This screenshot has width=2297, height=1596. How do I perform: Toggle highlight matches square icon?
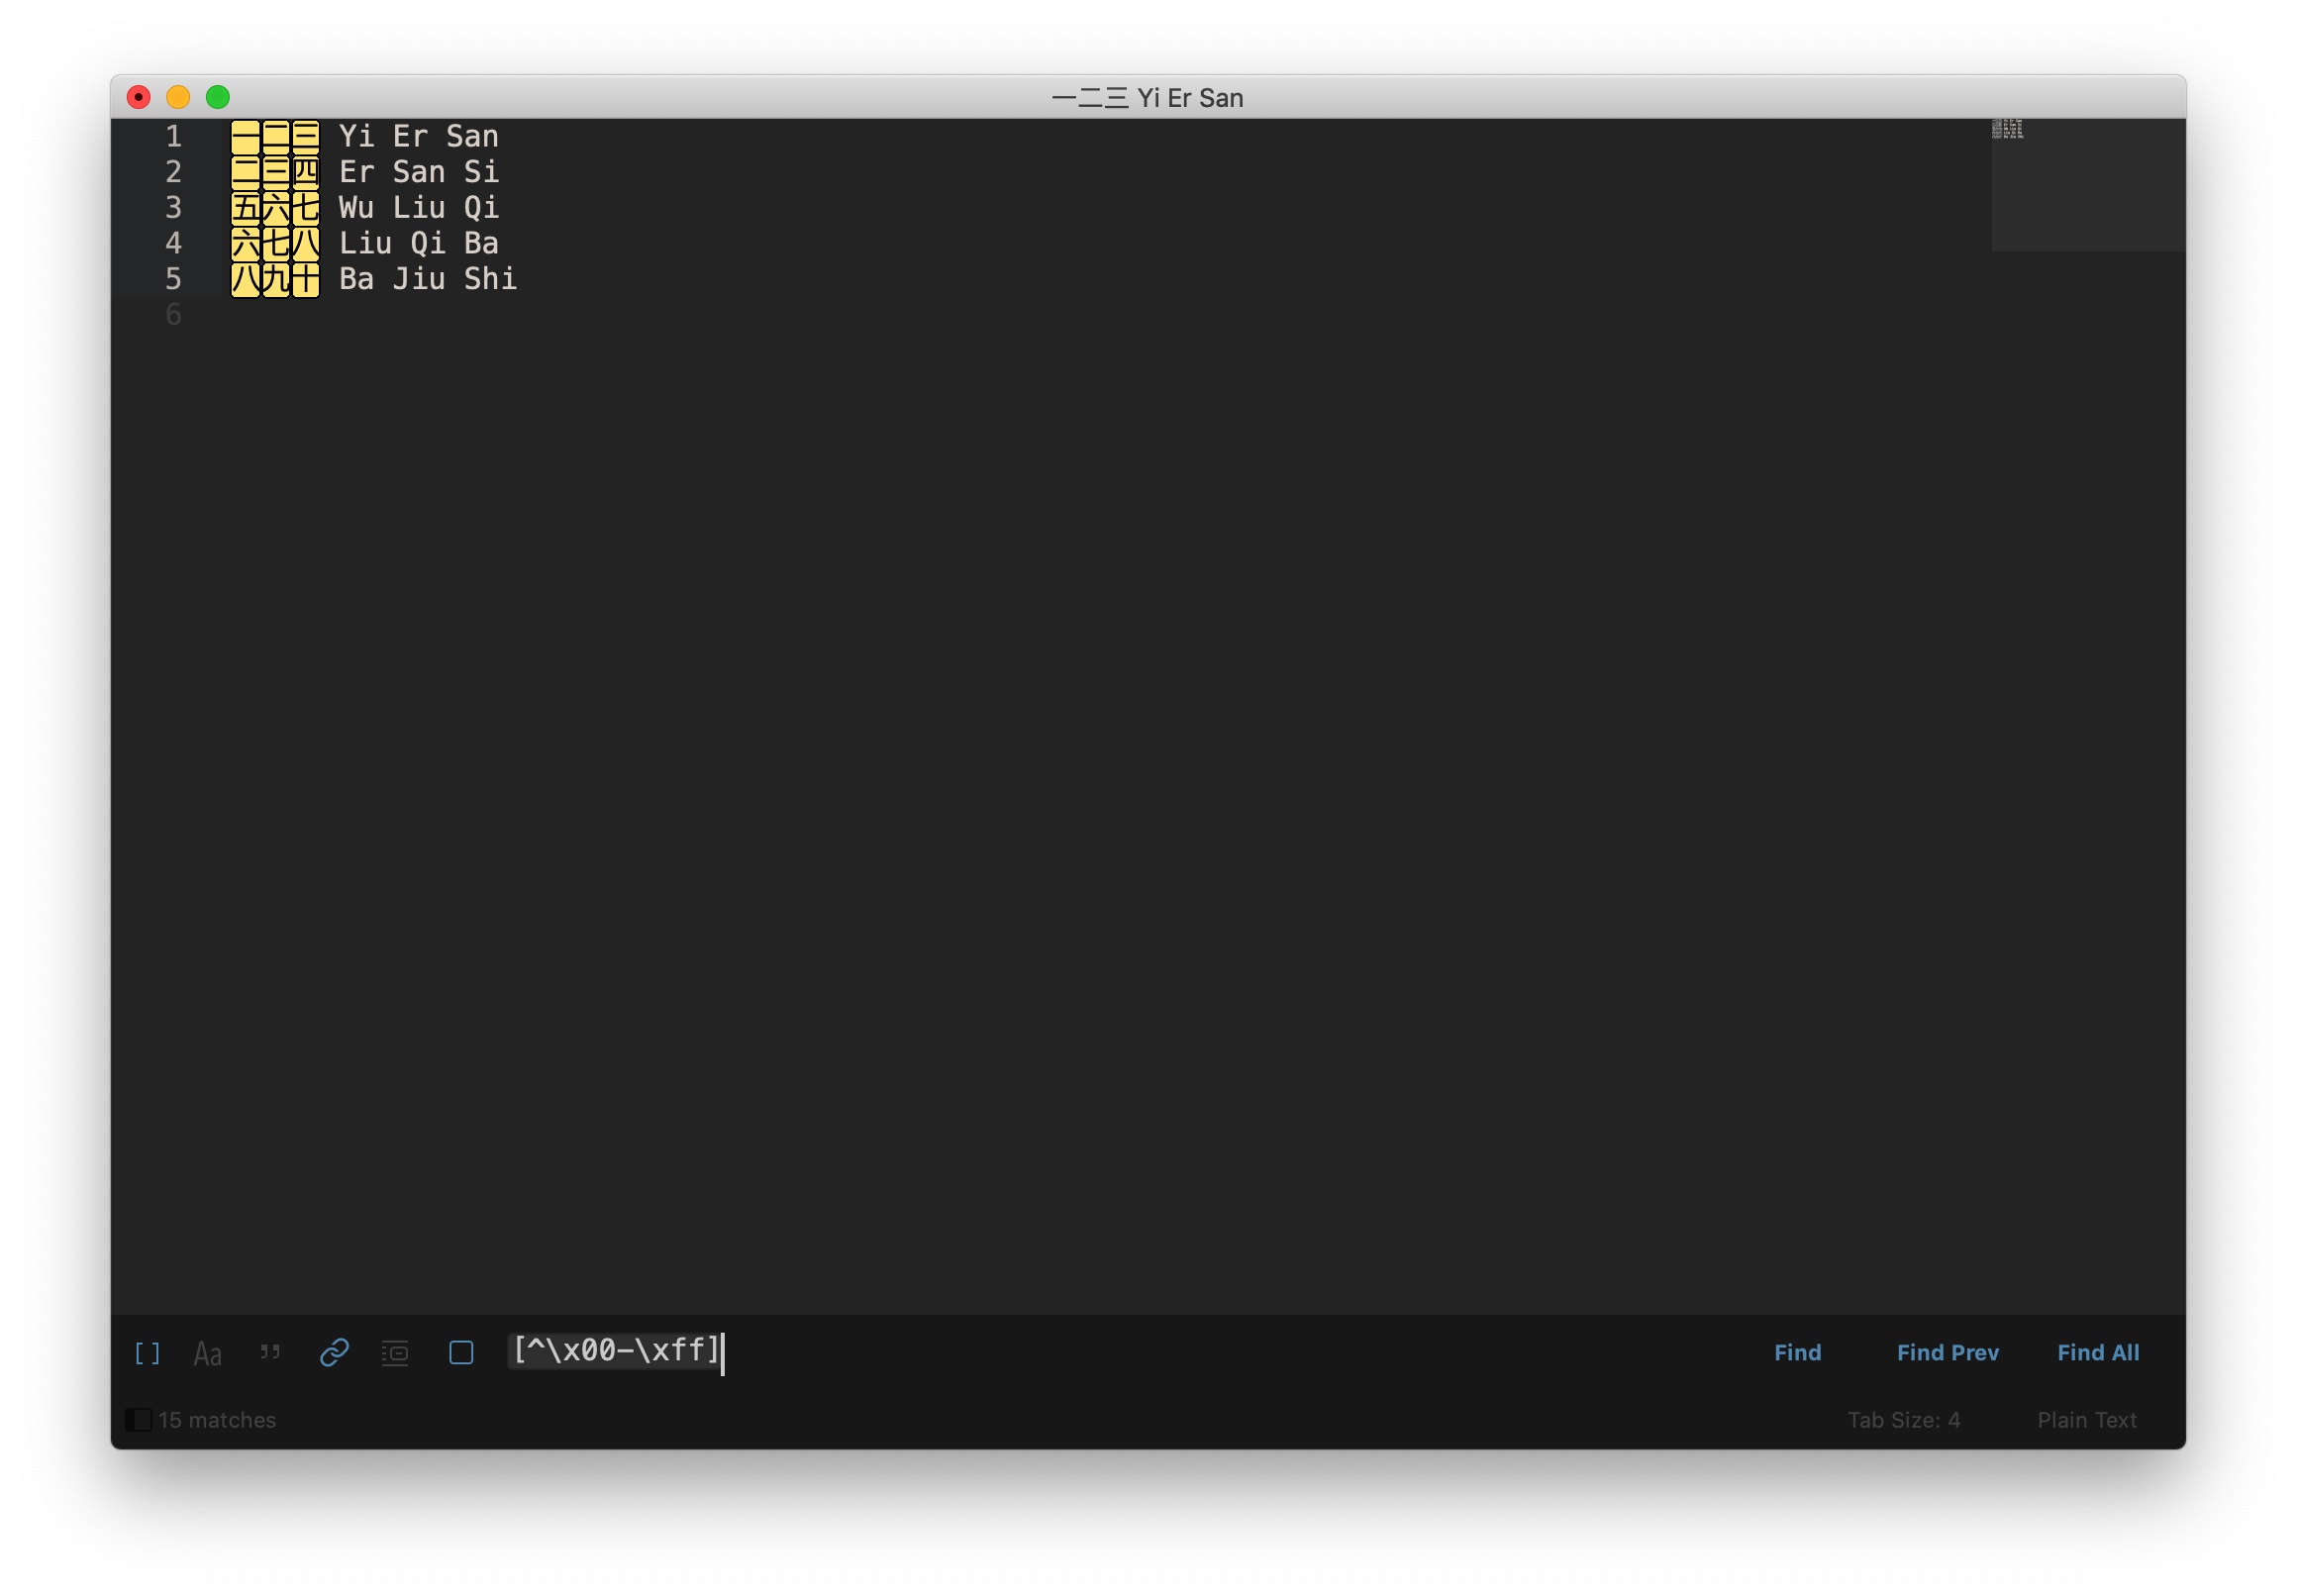(461, 1352)
